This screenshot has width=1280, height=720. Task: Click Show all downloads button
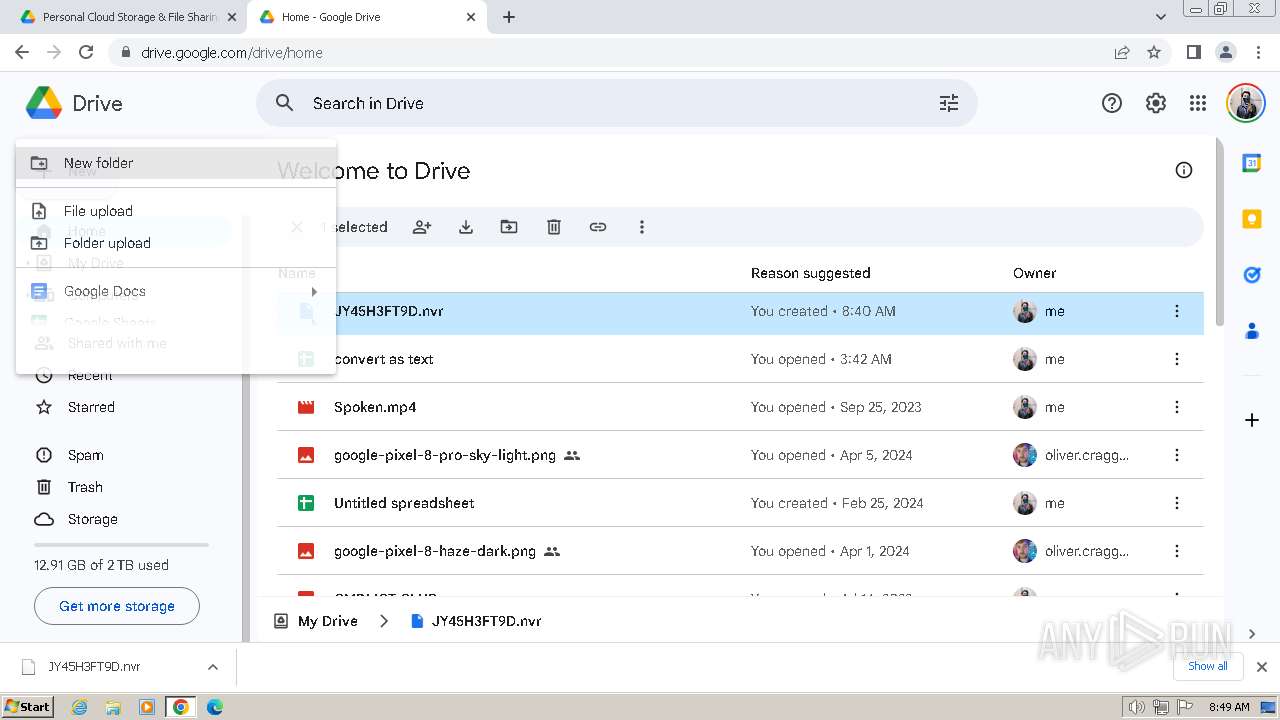1208,666
